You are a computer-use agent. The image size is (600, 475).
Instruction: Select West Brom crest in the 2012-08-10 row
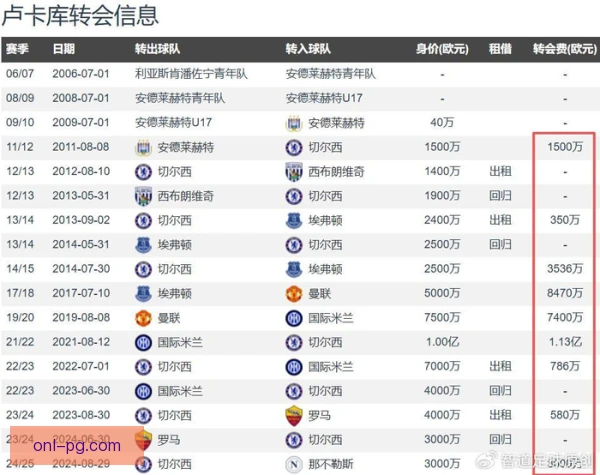coord(294,172)
